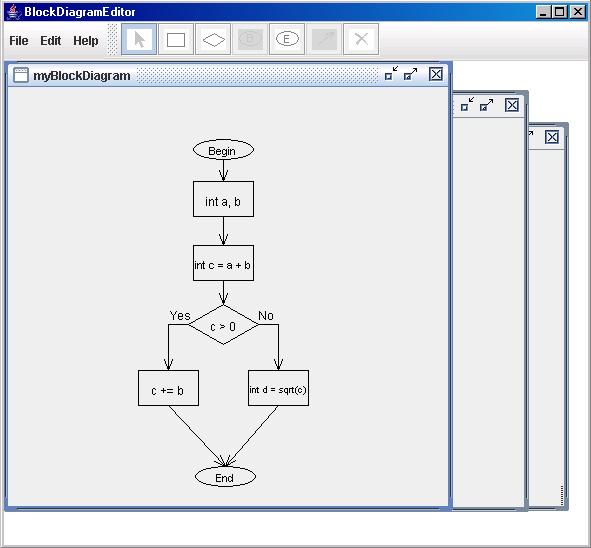
Task: Activate the arrow connector tool
Action: coord(324,39)
